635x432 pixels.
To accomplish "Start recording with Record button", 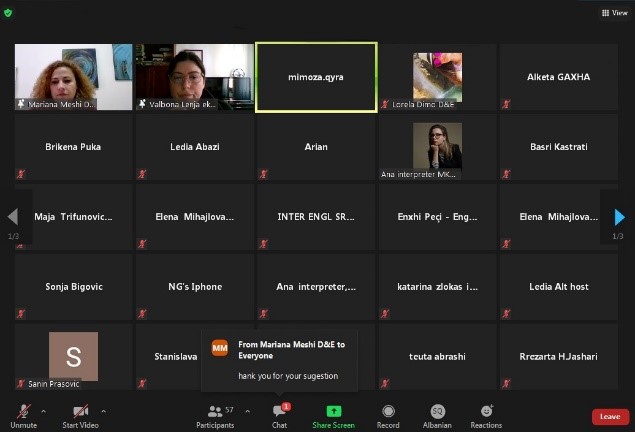I will coord(388,411).
